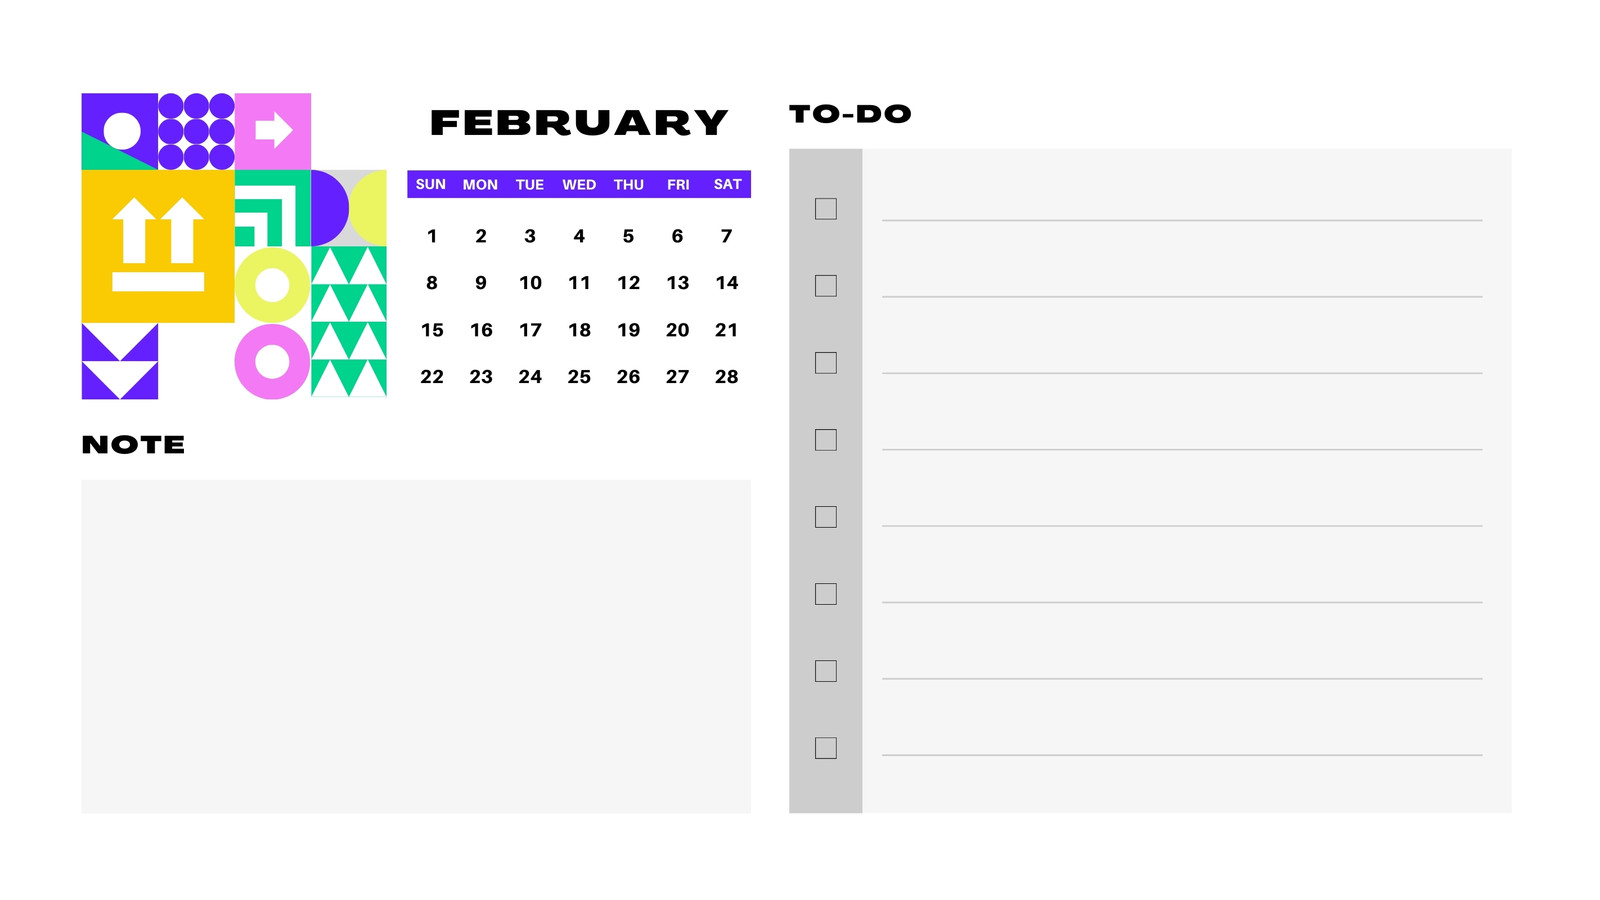This screenshot has width=1600, height=900.
Task: Select the purple dots grid tile
Action: [x=196, y=131]
